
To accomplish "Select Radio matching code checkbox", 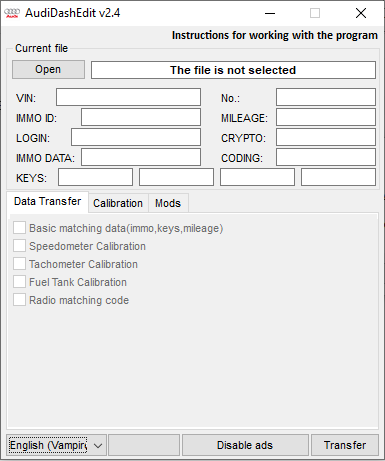I will coord(19,300).
